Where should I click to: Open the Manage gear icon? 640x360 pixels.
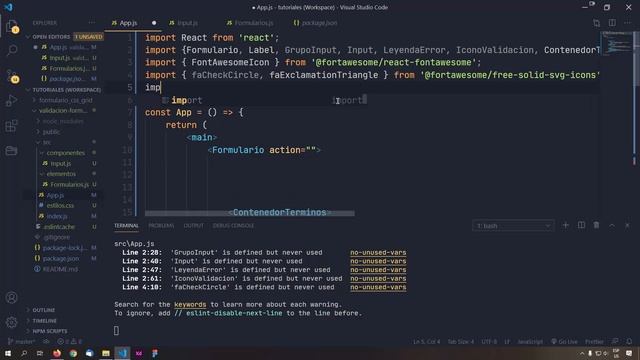(x=11, y=322)
